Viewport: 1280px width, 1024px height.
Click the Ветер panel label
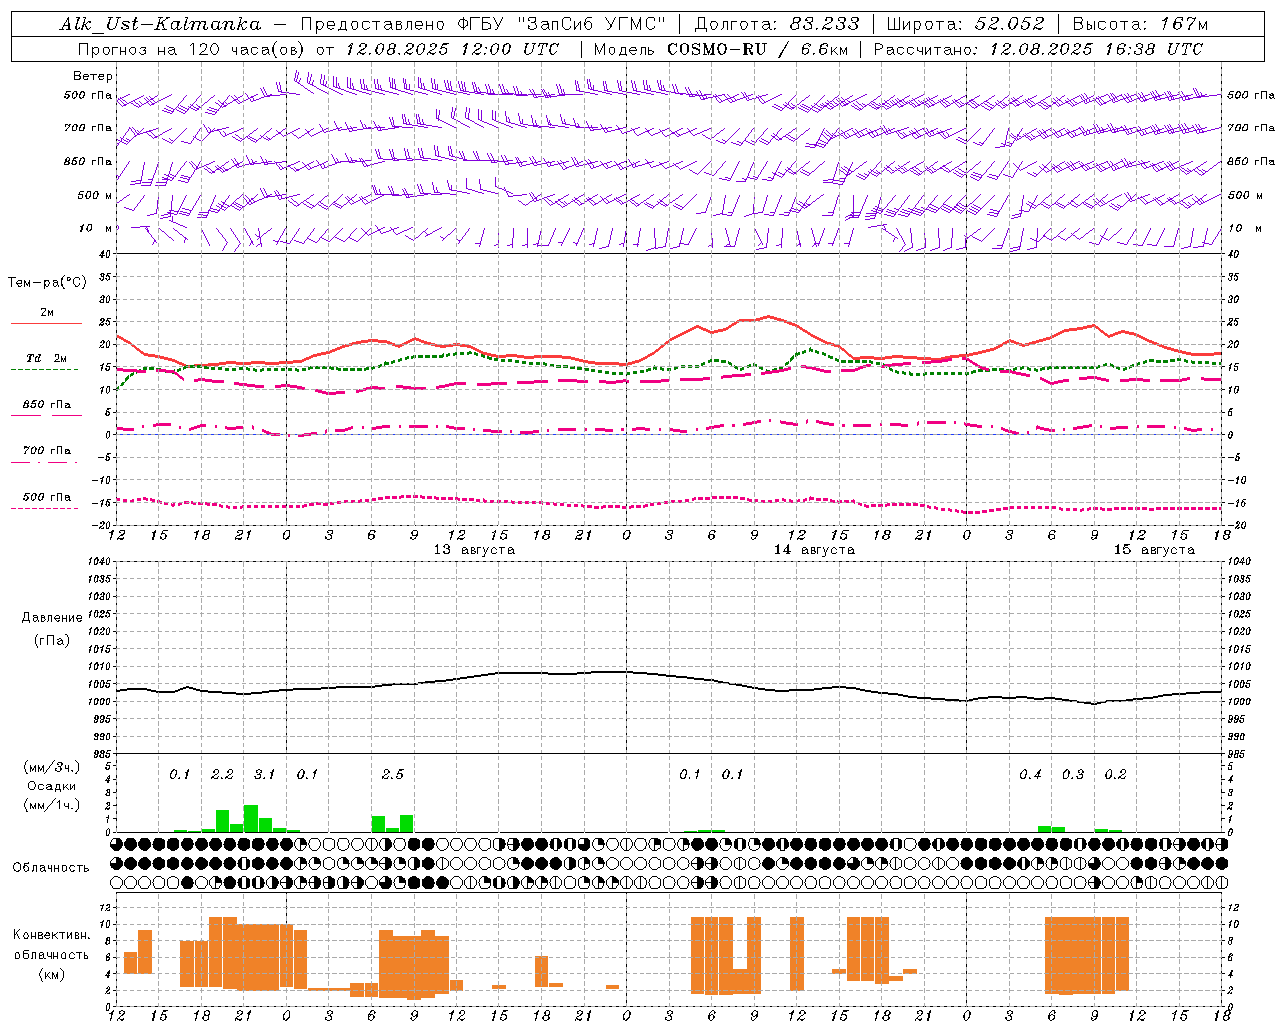point(93,76)
